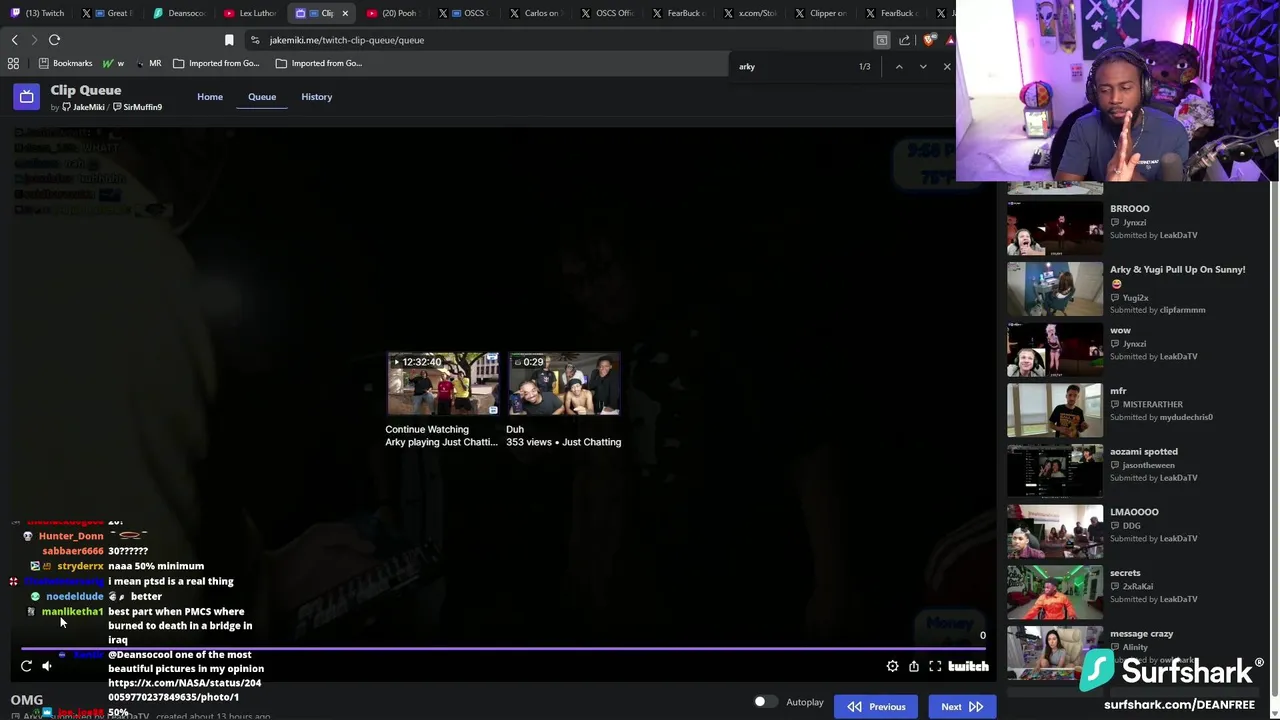
Task: Play the 'Duh' recommended clip thumbnail
Action: [564, 384]
